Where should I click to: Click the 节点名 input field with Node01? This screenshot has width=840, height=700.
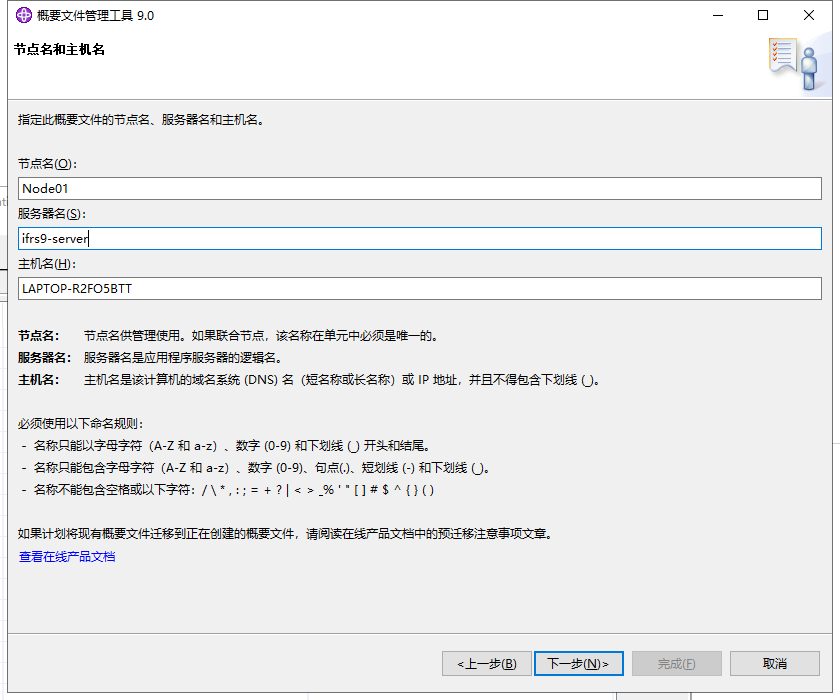point(419,189)
